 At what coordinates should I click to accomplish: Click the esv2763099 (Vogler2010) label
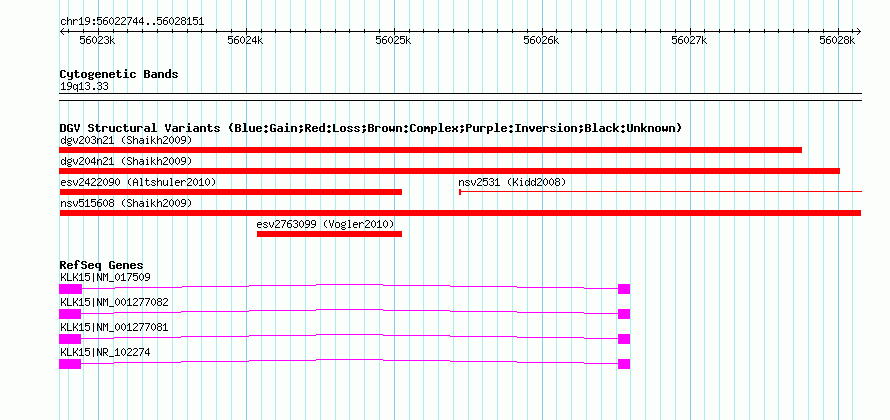pyautogui.click(x=325, y=224)
